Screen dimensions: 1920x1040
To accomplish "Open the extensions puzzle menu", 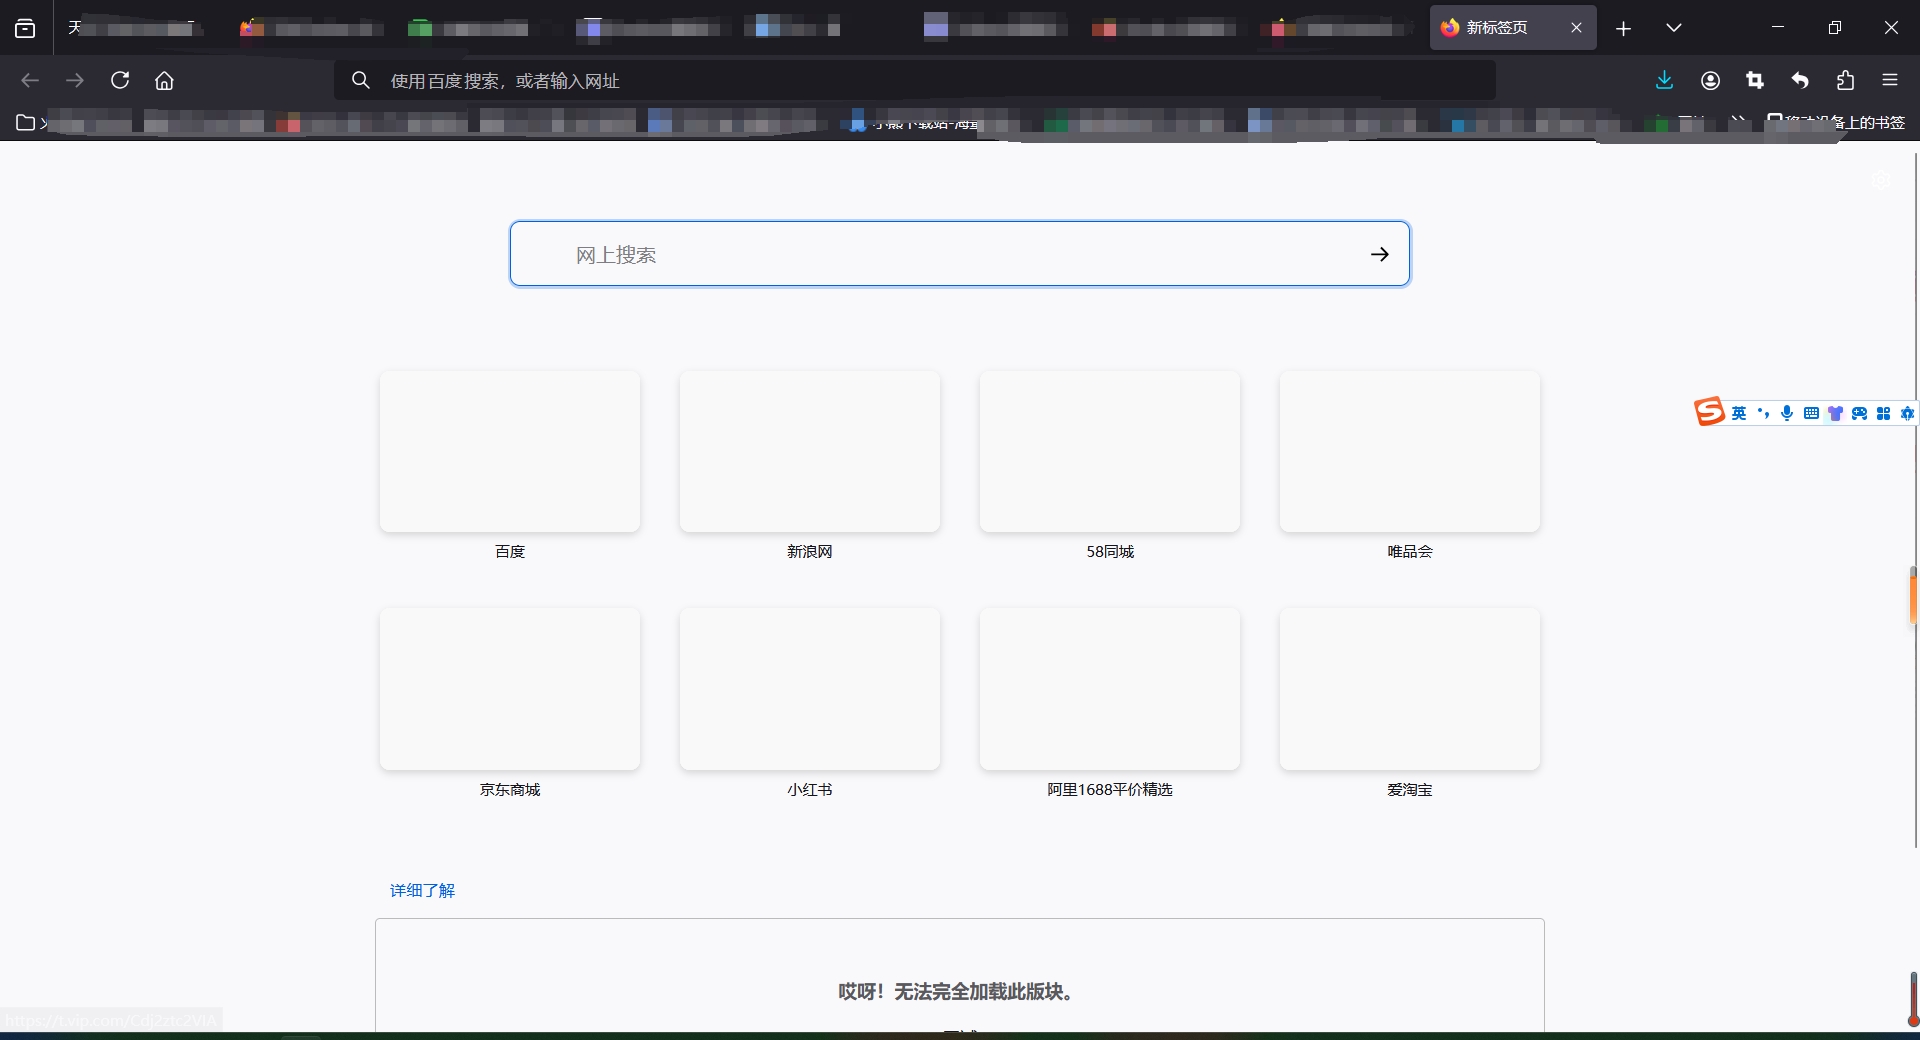I will point(1845,80).
